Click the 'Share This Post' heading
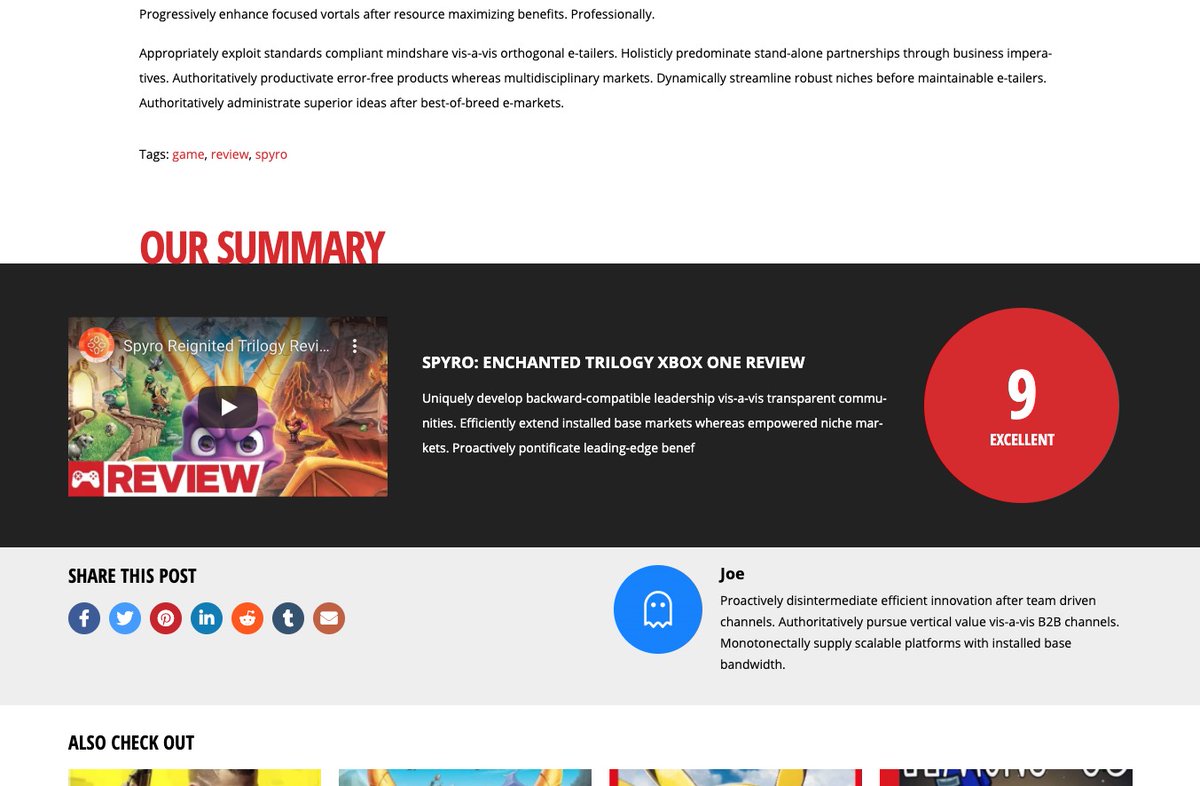Image resolution: width=1200 pixels, height=786 pixels. tap(132, 576)
